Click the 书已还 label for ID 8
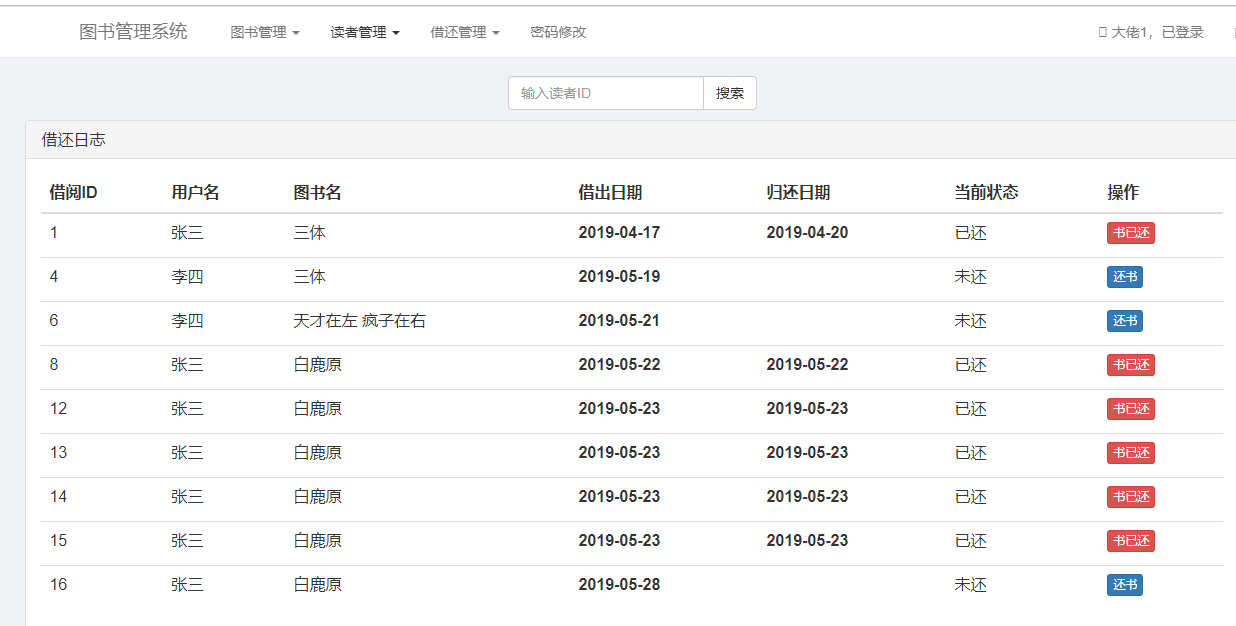This screenshot has height=626, width=1236. [x=1130, y=365]
